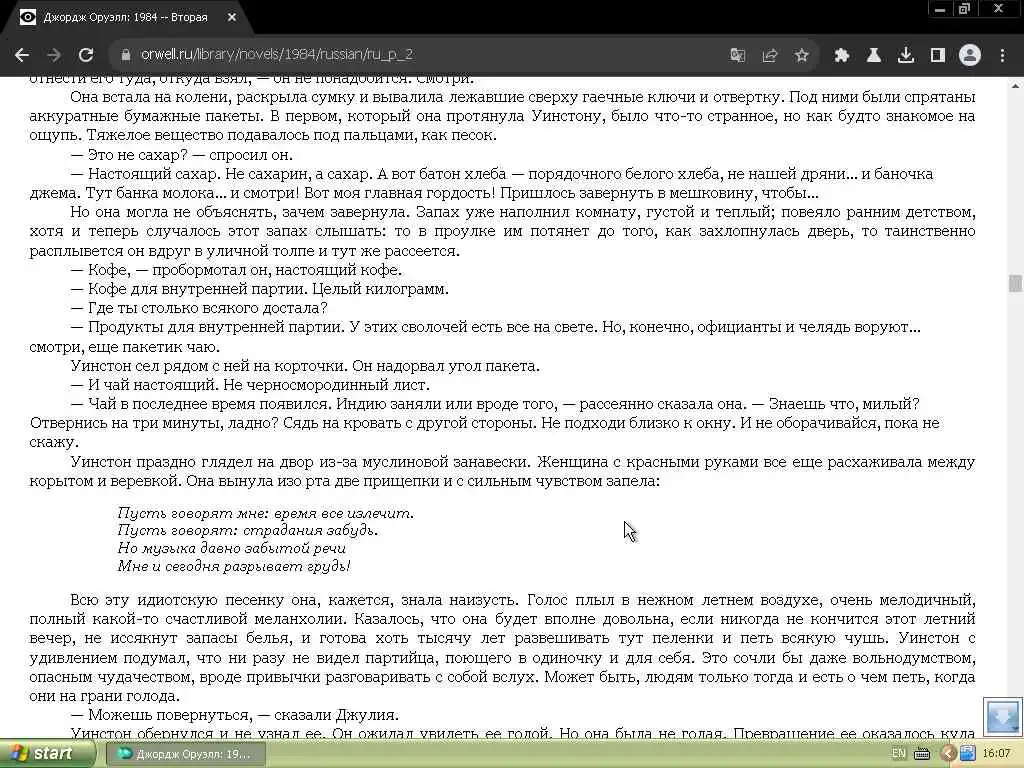Click the text "Можешь повернуться, — сказали Джулия."
The height and width of the screenshot is (768, 1024).
coord(243,715)
